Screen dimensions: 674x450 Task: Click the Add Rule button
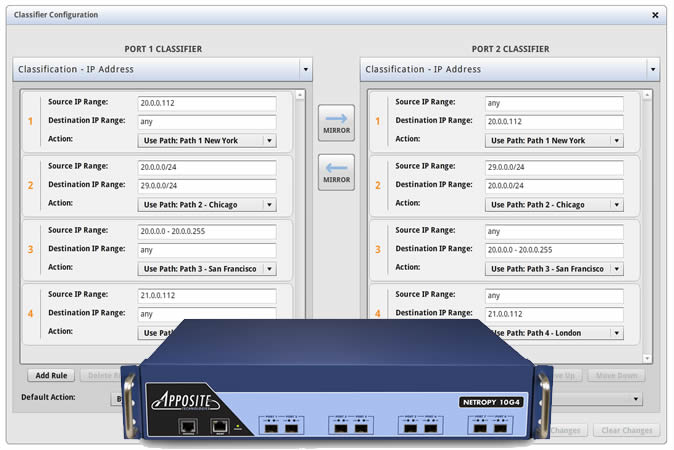tap(50, 376)
